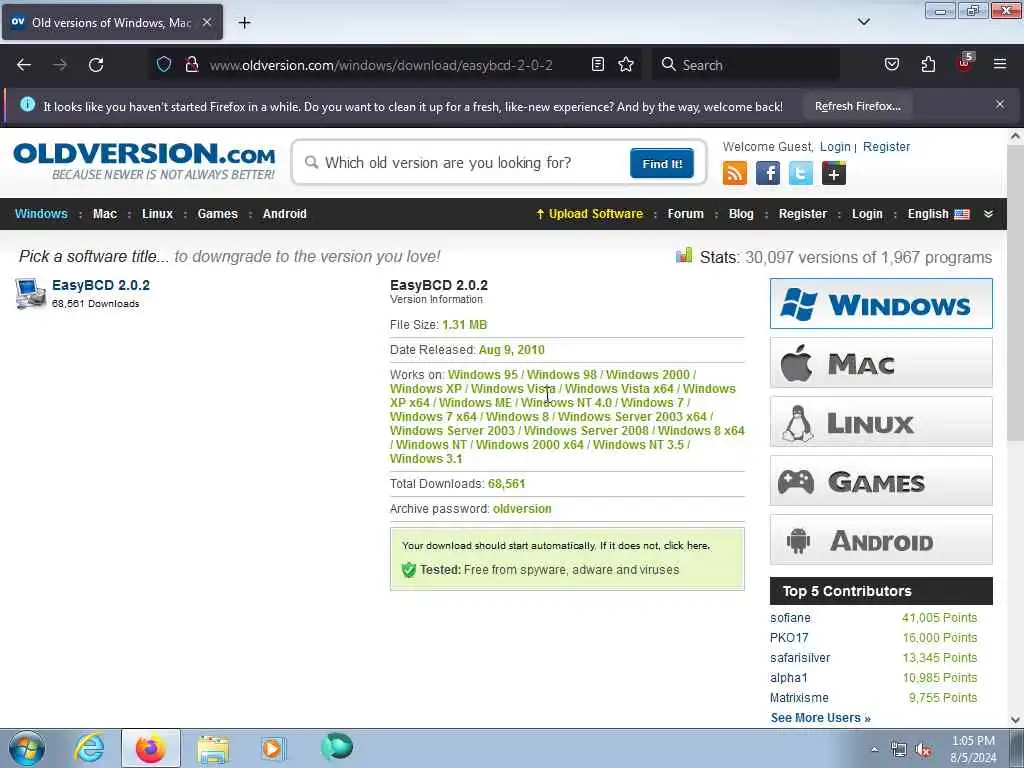
Task: Open the plus share icon
Action: point(833,173)
